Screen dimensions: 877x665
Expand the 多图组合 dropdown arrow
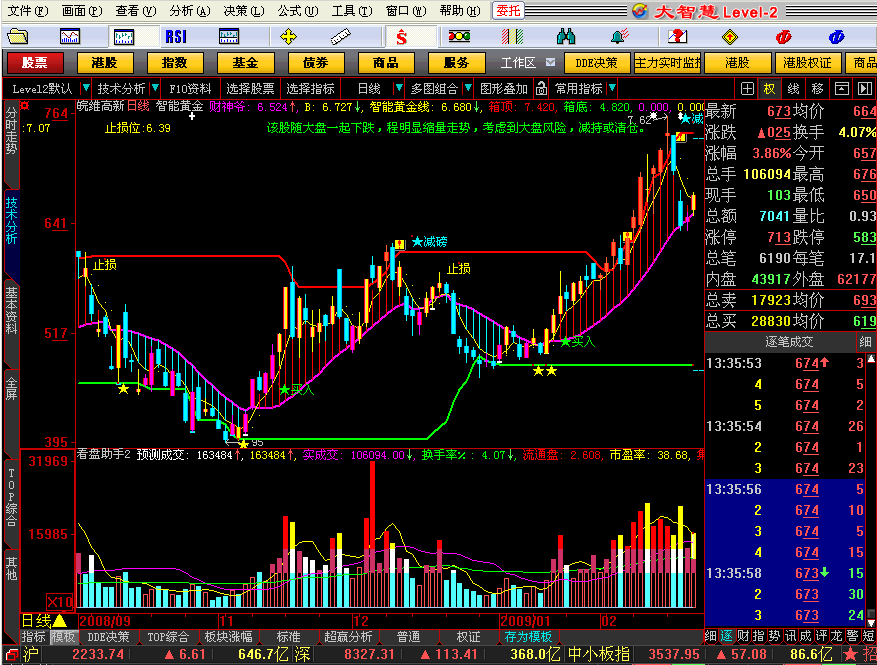tap(468, 88)
